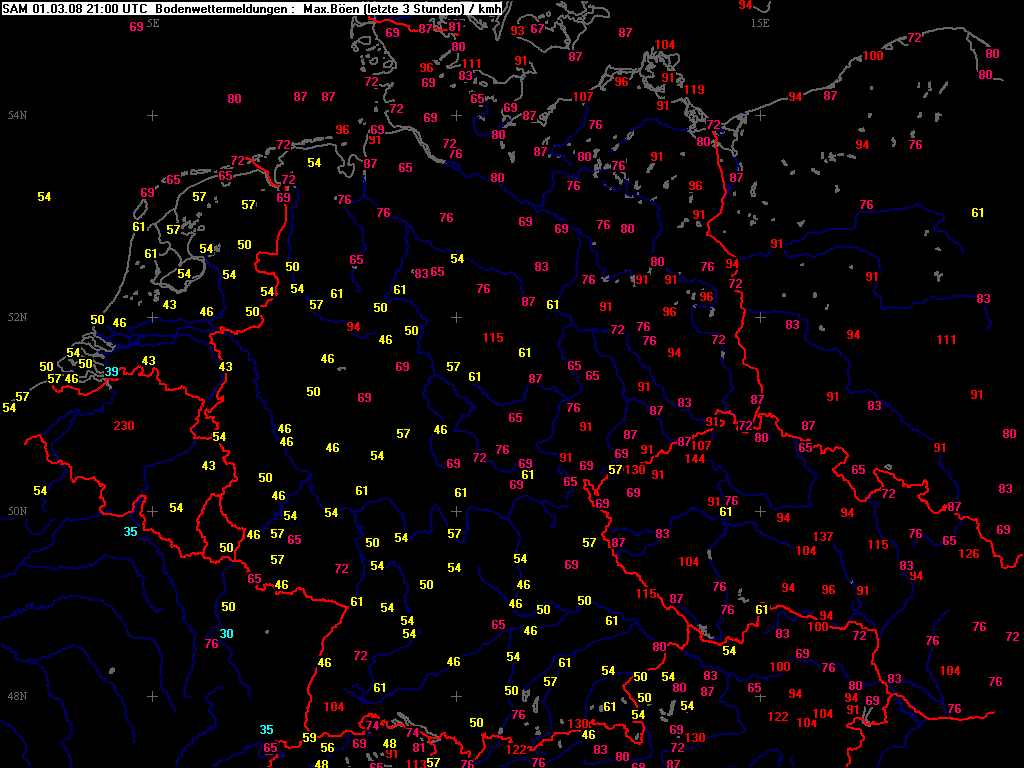This screenshot has height=768, width=1024.
Task: Select the 93 gust reading
Action: click(x=517, y=31)
